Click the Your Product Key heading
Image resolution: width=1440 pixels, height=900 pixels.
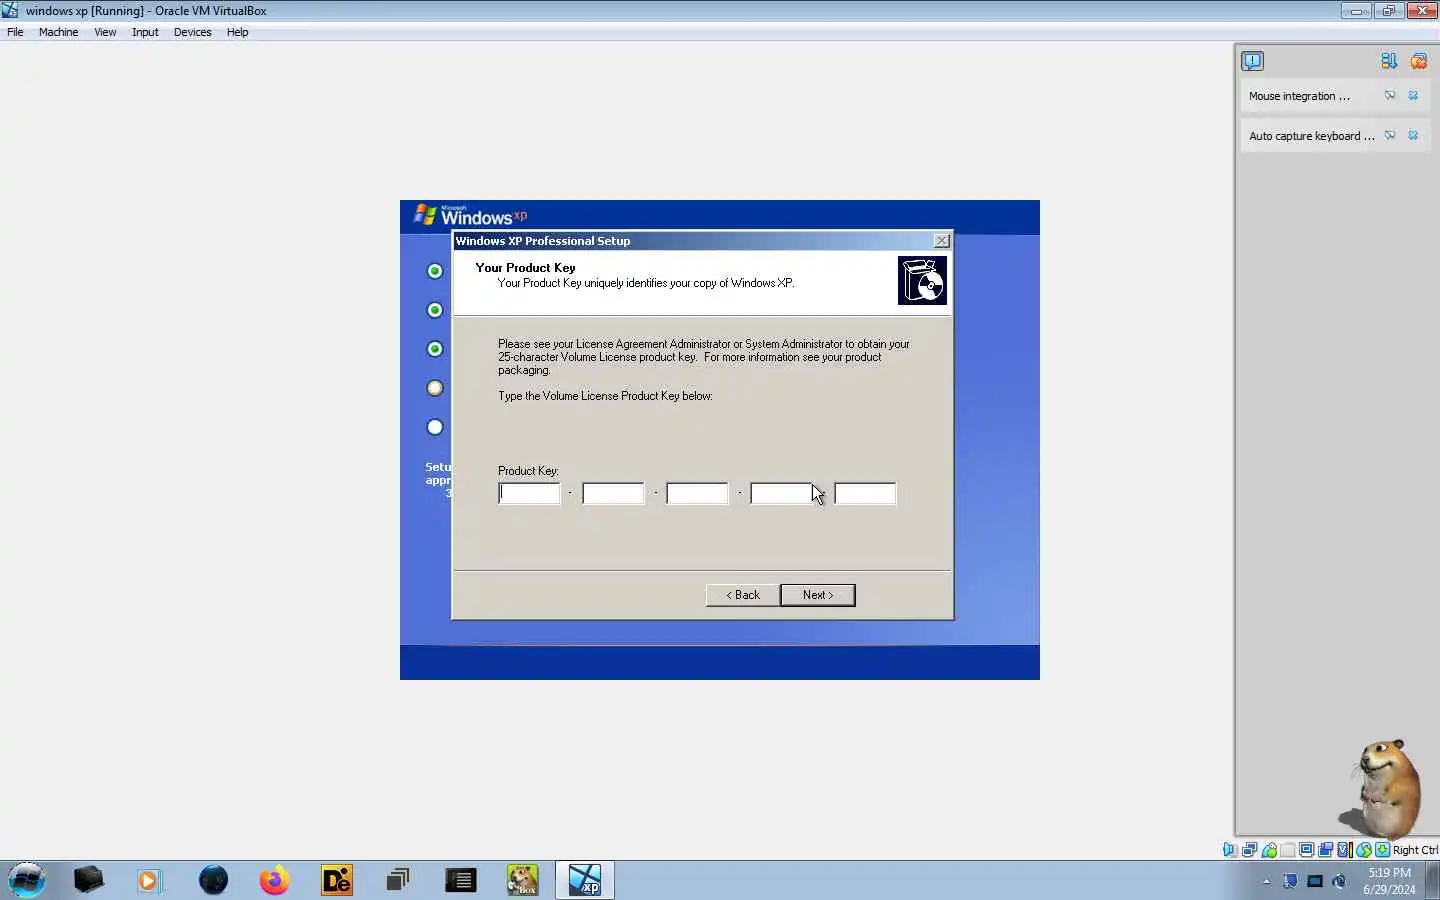pos(525,267)
